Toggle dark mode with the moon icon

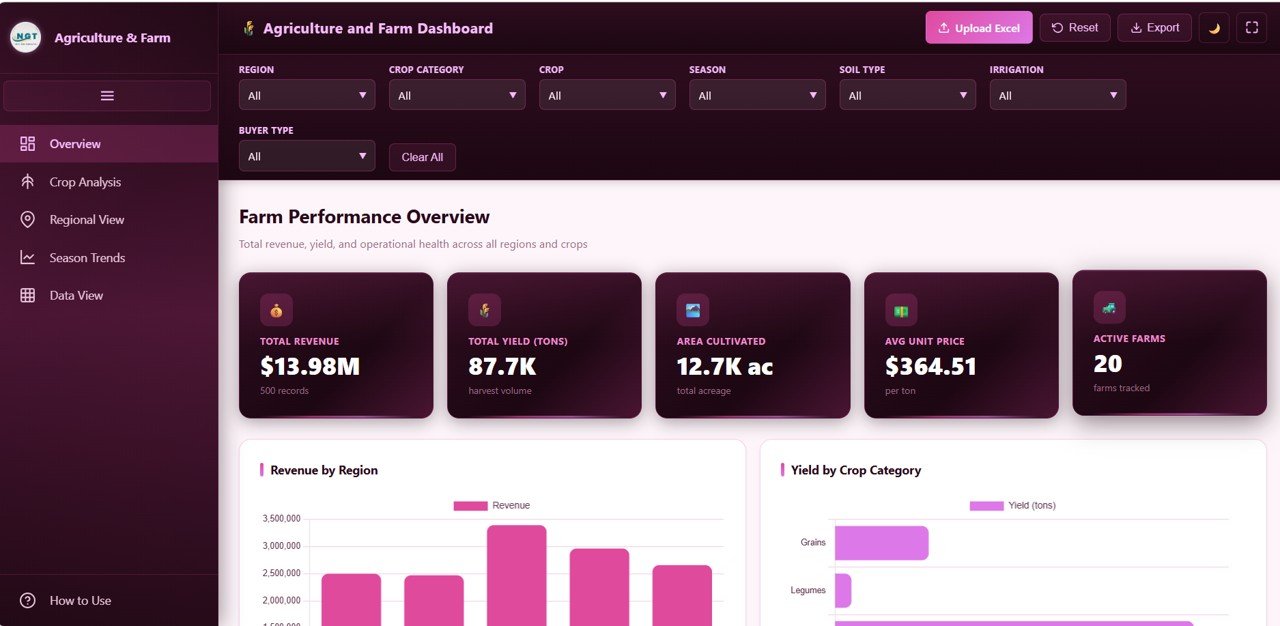(x=1213, y=27)
